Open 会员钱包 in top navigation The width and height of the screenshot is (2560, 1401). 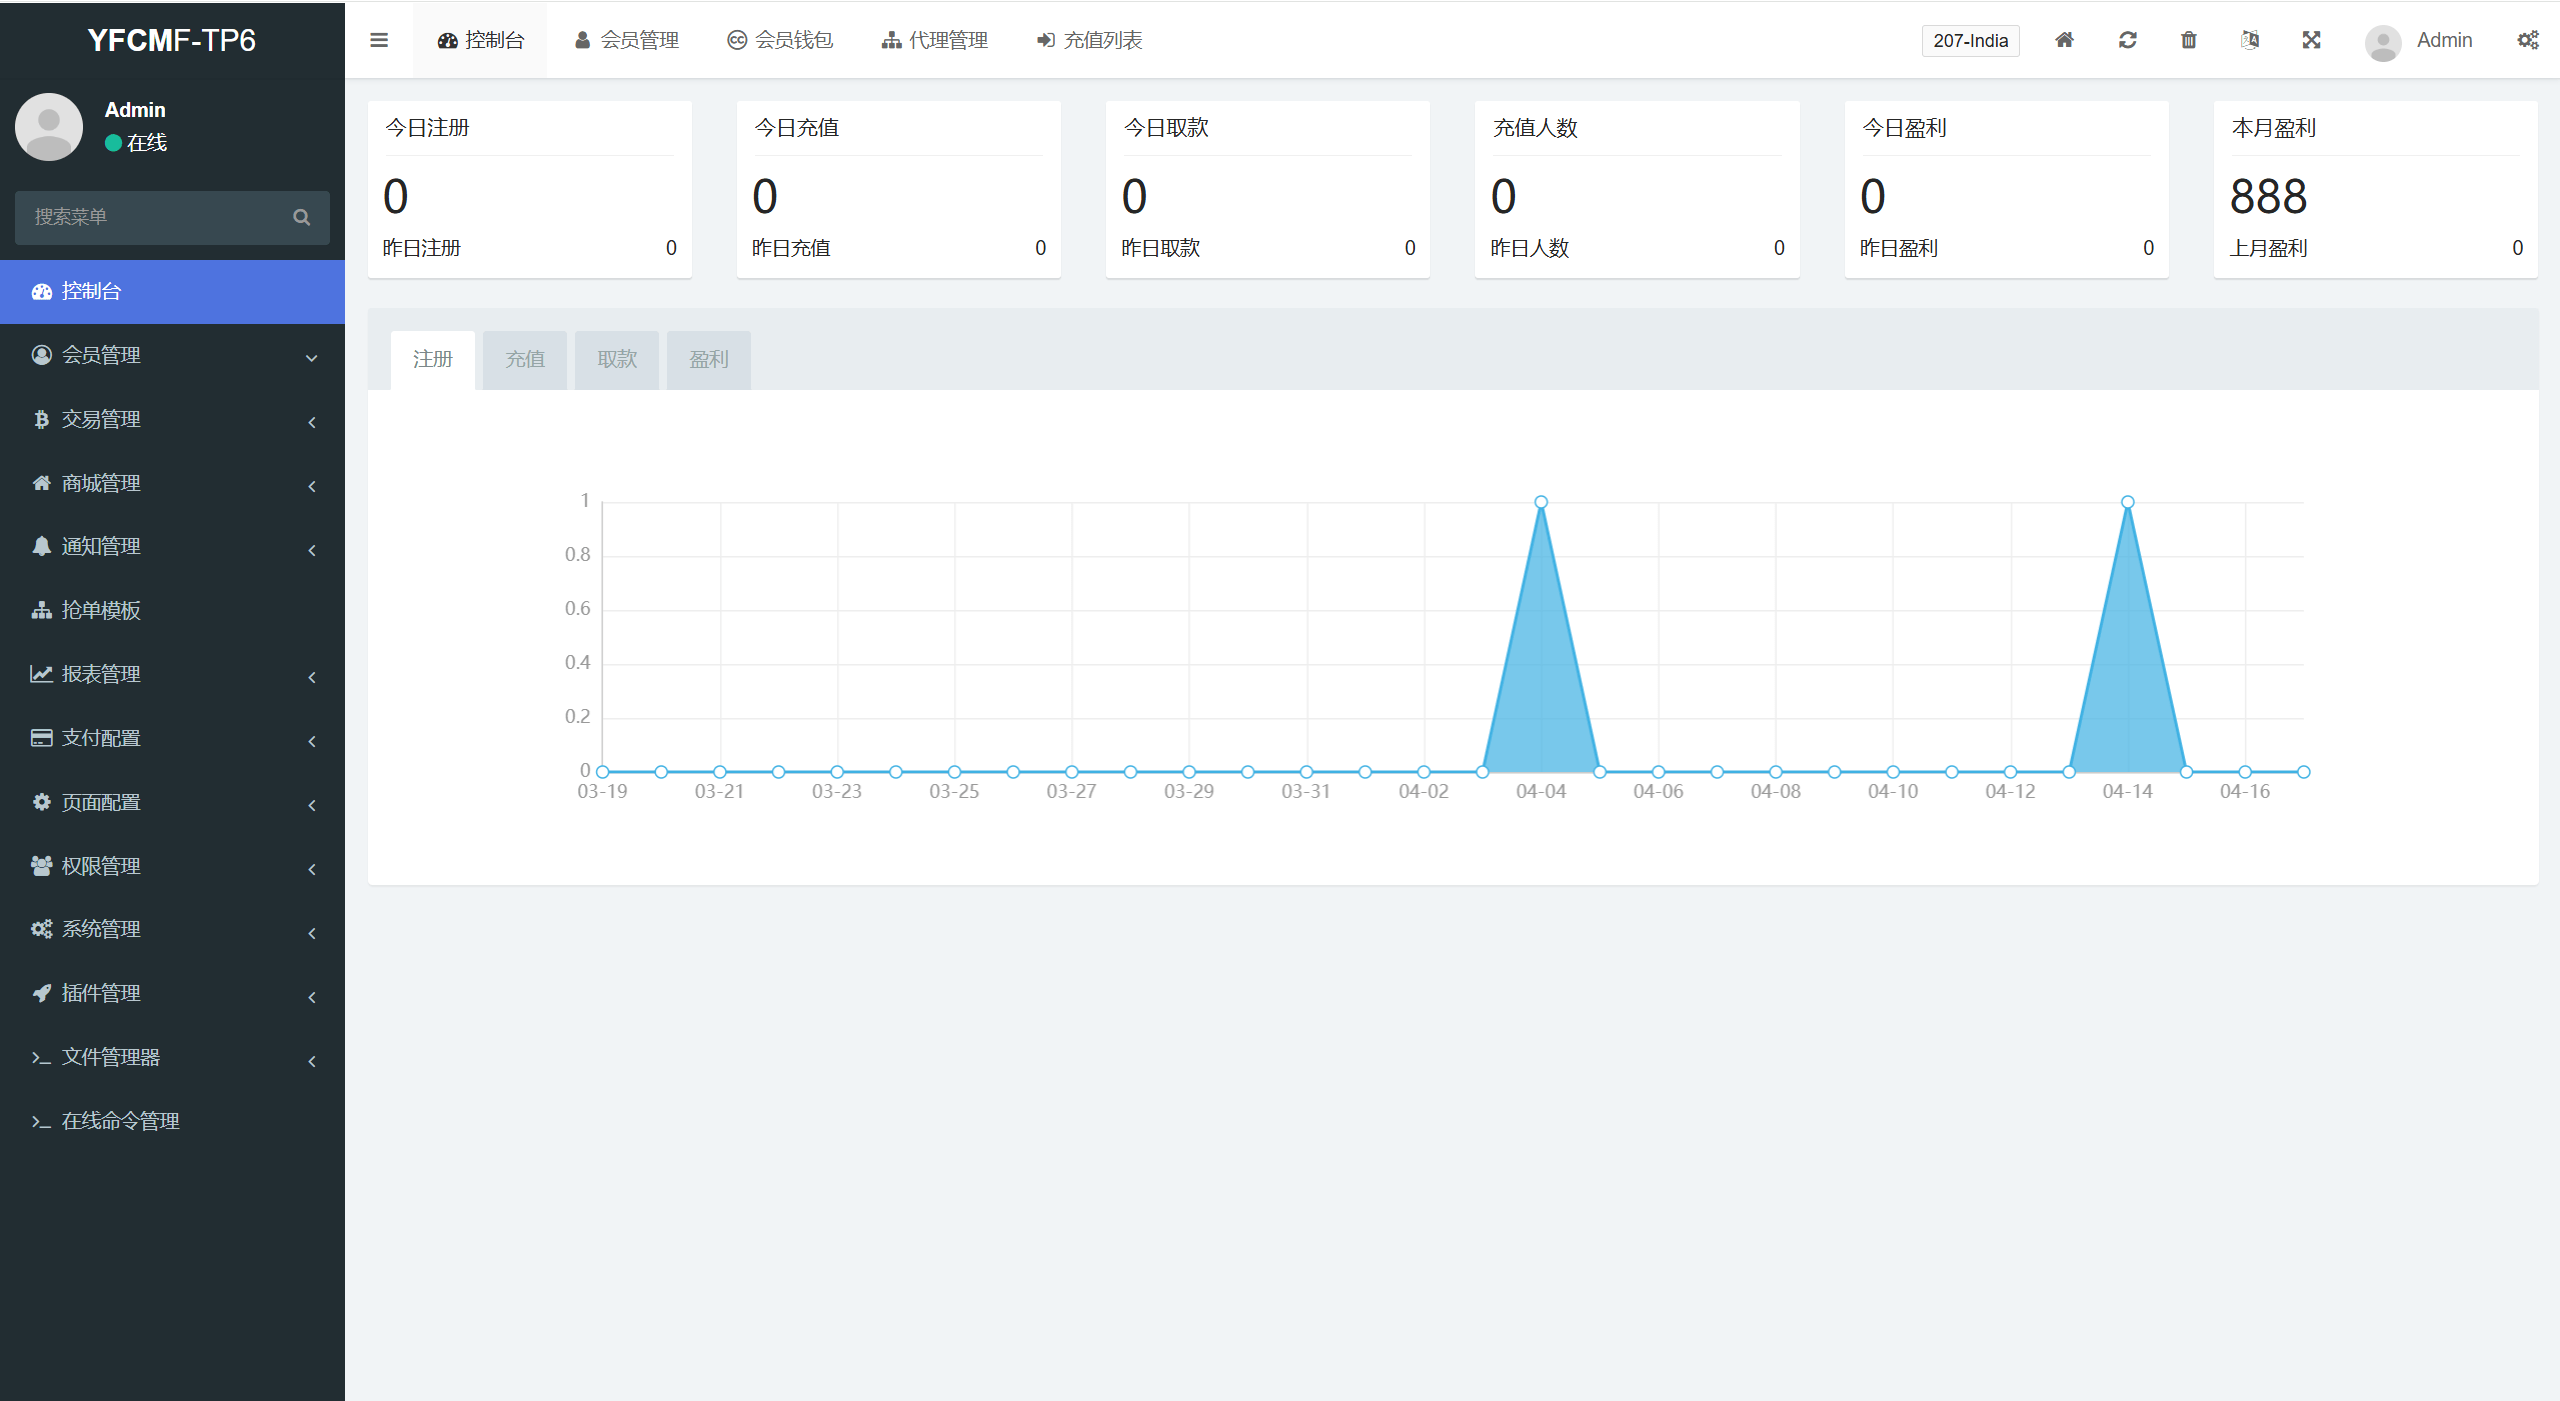[x=780, y=40]
